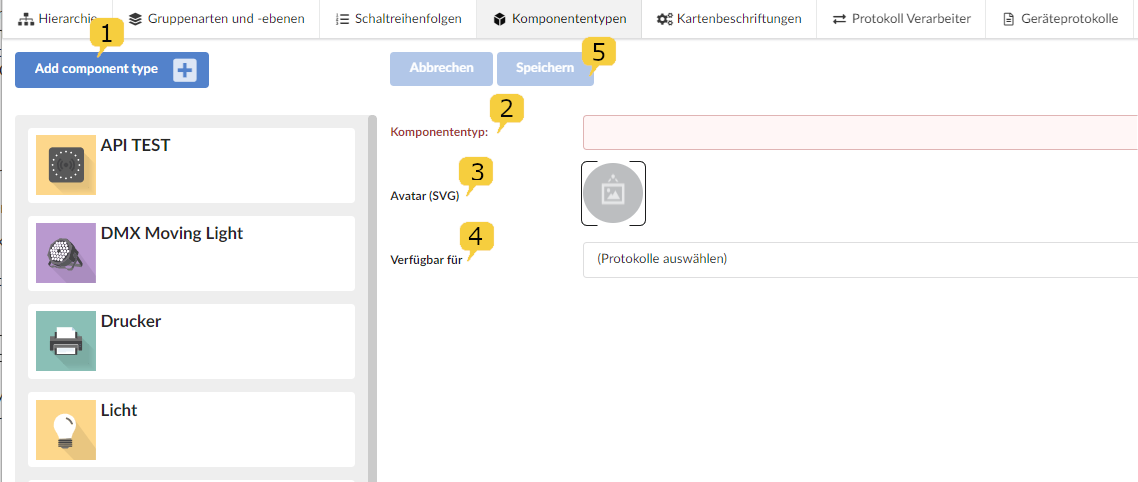The height and width of the screenshot is (482, 1138).
Task: Select the Drucker component
Action: [x=192, y=342]
